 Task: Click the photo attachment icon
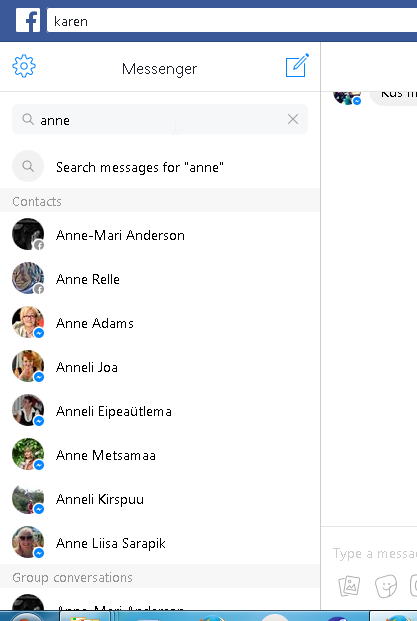click(x=349, y=586)
